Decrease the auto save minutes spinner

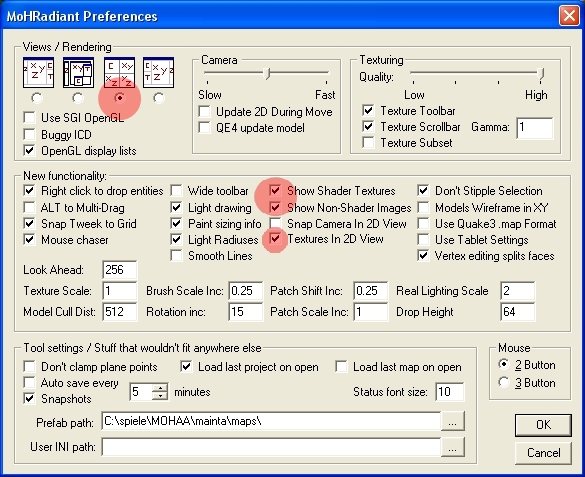[x=160, y=396]
